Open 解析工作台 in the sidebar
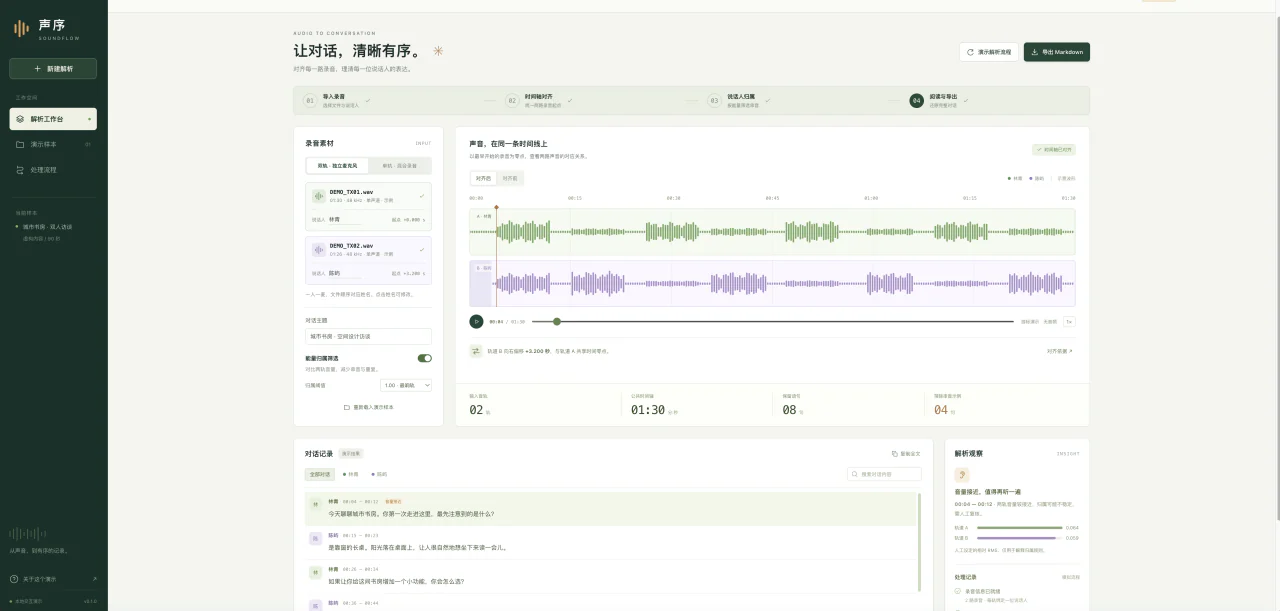The height and width of the screenshot is (611, 1280). point(53,119)
